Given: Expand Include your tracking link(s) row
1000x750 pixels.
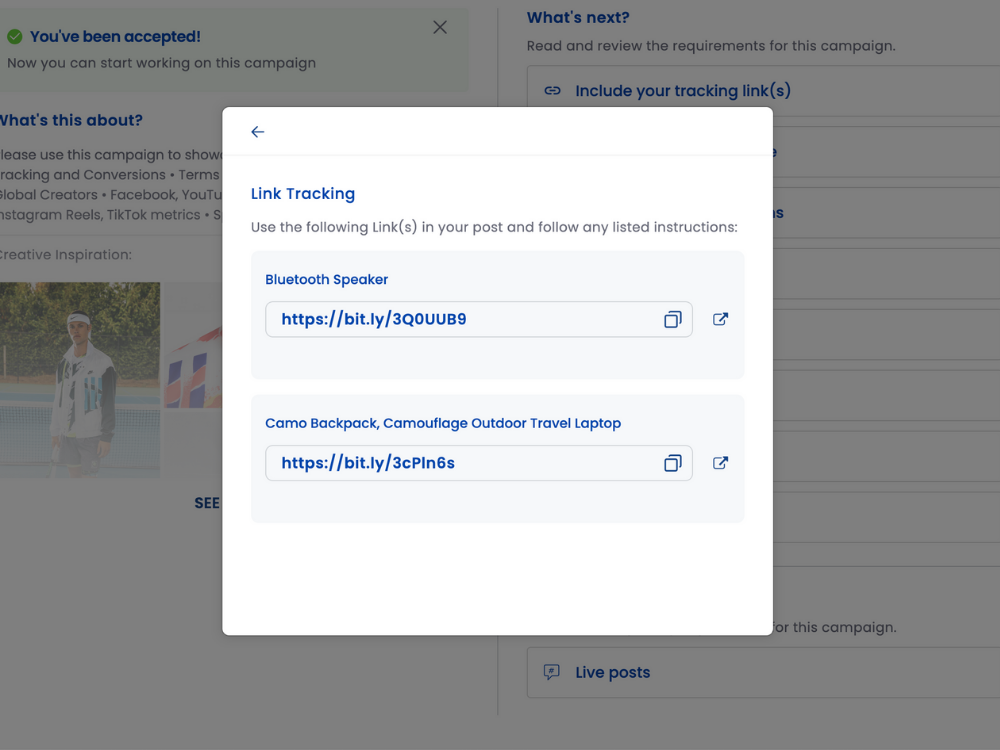Looking at the screenshot, I should (683, 91).
